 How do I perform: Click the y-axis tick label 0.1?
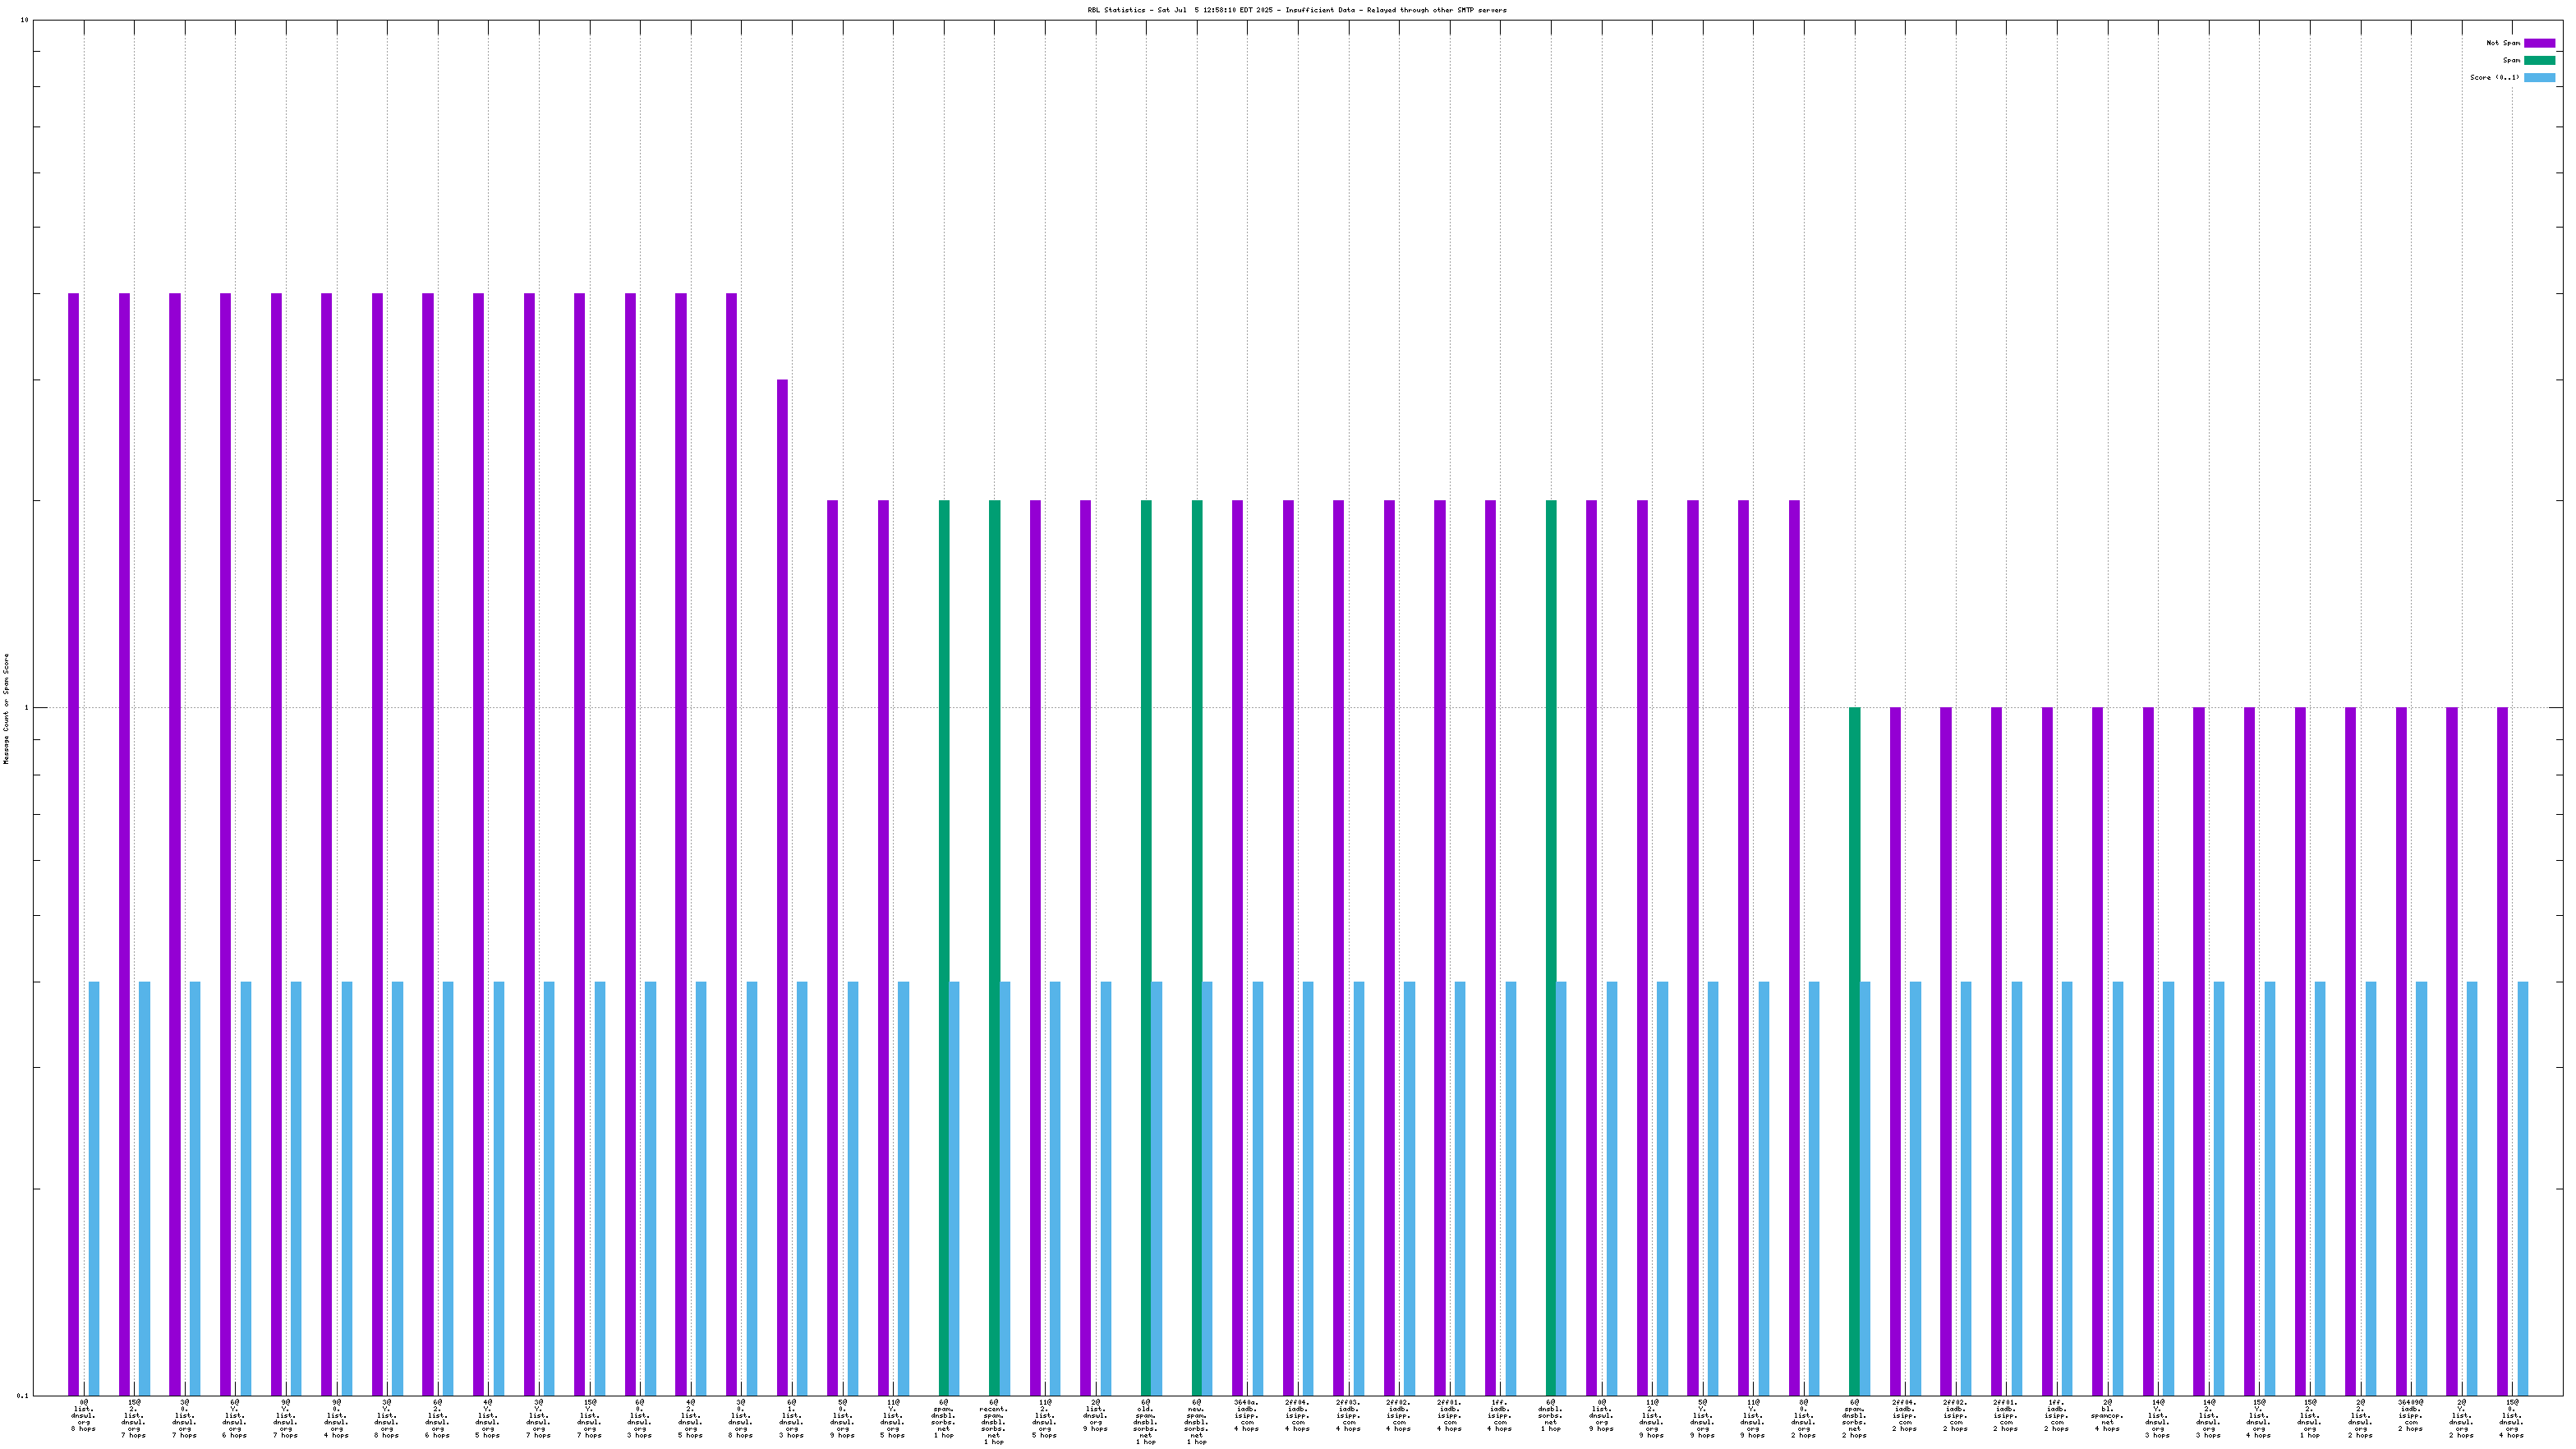(x=22, y=1395)
